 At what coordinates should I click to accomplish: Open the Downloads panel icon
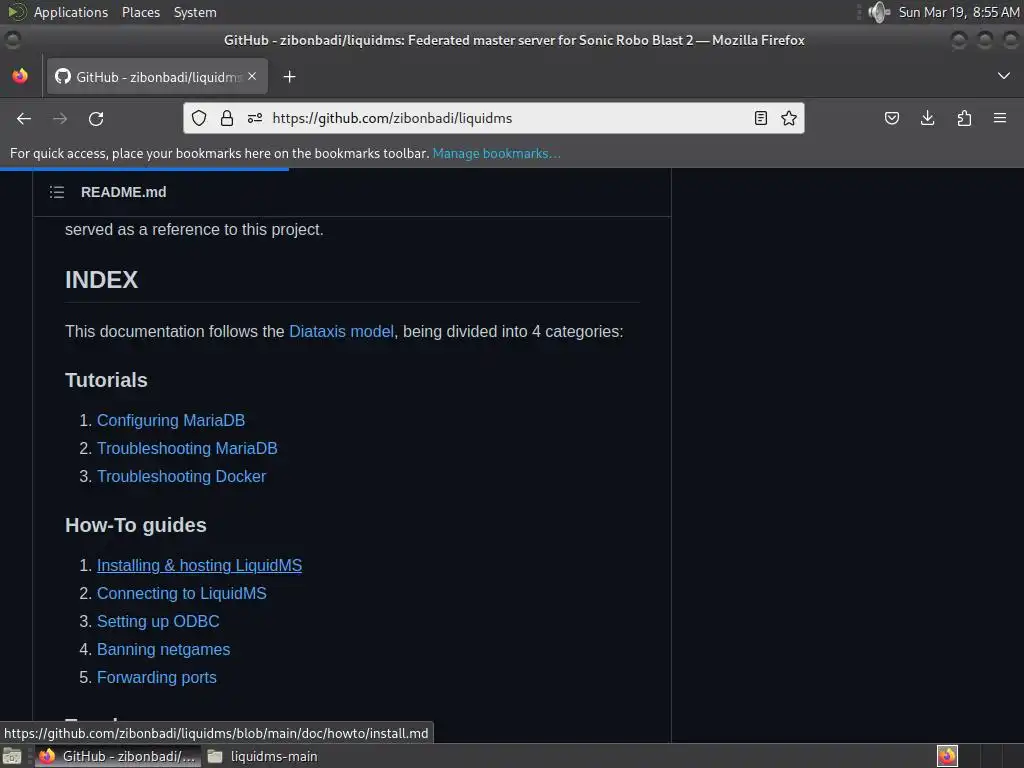pos(927,118)
